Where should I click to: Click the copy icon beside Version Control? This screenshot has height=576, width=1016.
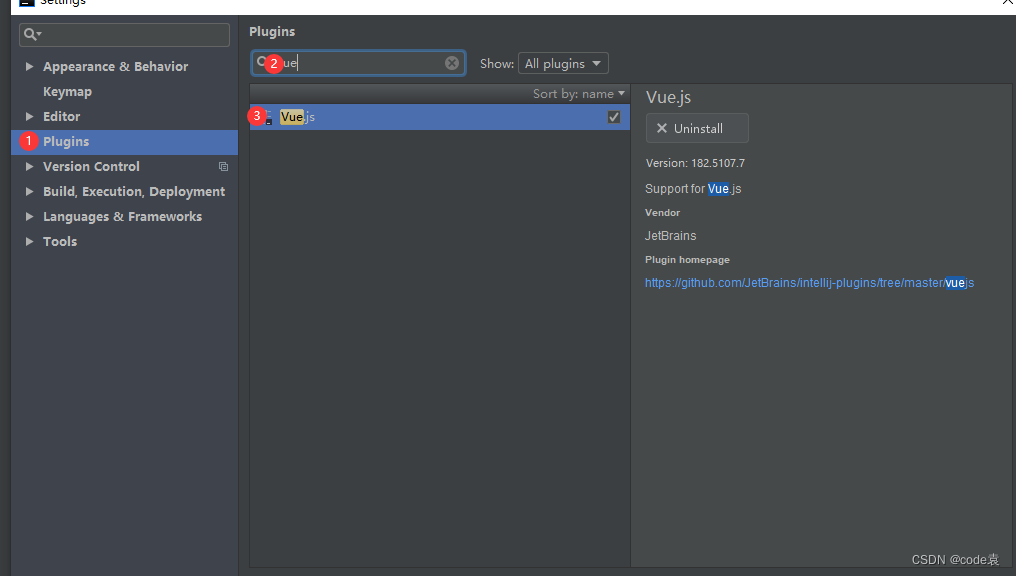[222, 166]
